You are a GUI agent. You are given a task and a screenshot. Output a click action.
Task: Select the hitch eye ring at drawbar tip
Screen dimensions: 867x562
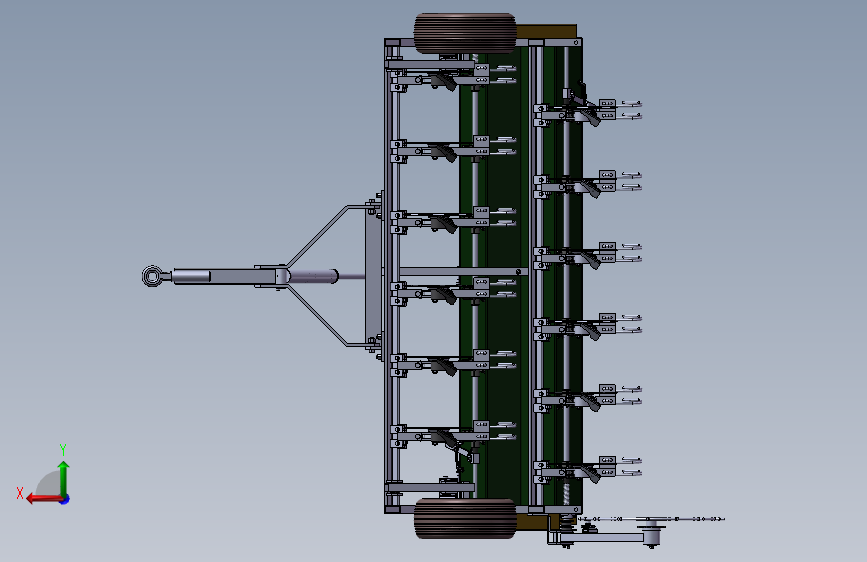(x=152, y=276)
